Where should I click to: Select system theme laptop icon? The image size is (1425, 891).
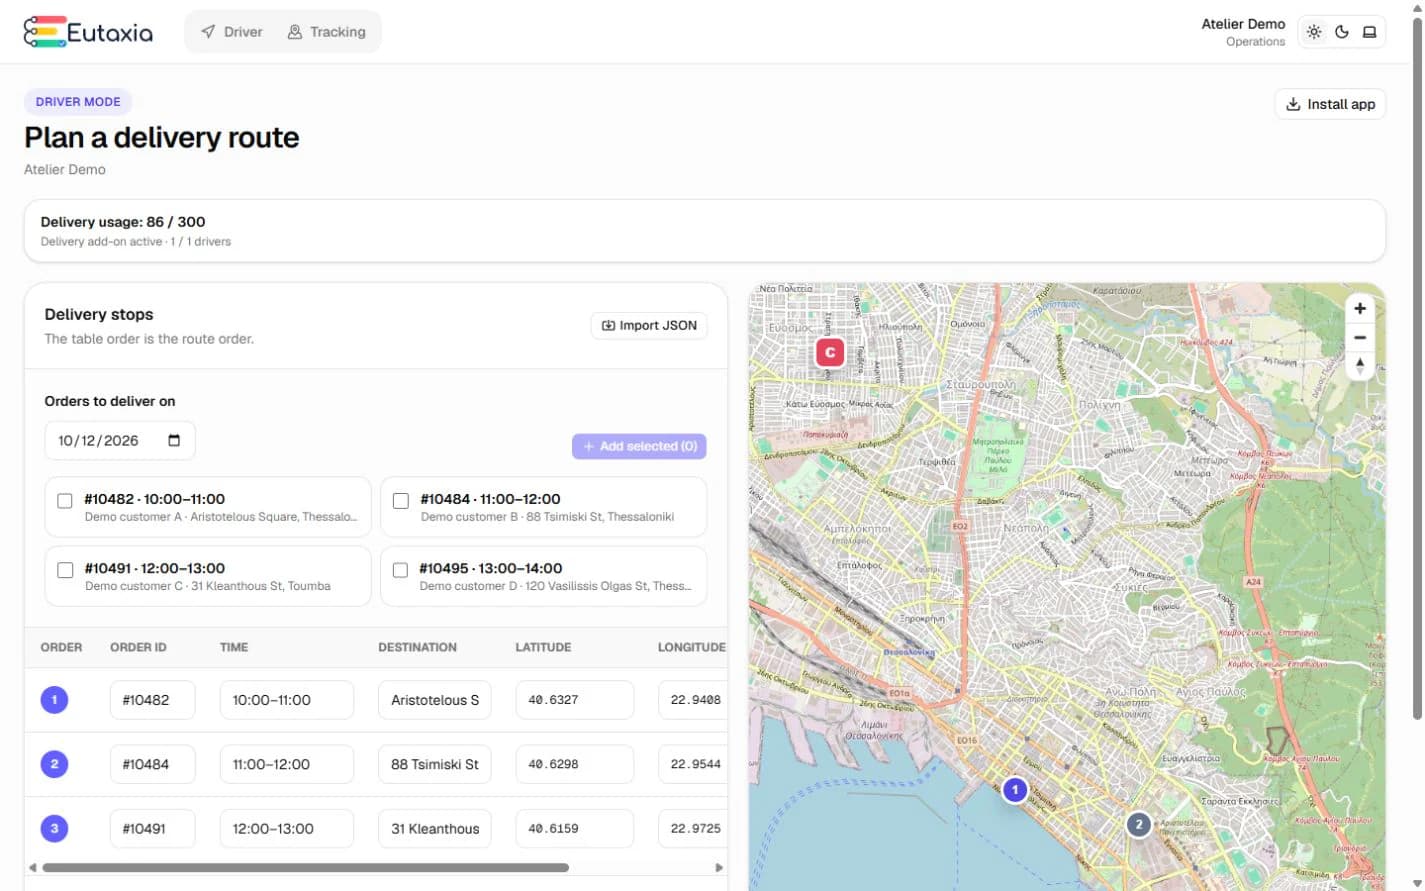pos(1370,32)
